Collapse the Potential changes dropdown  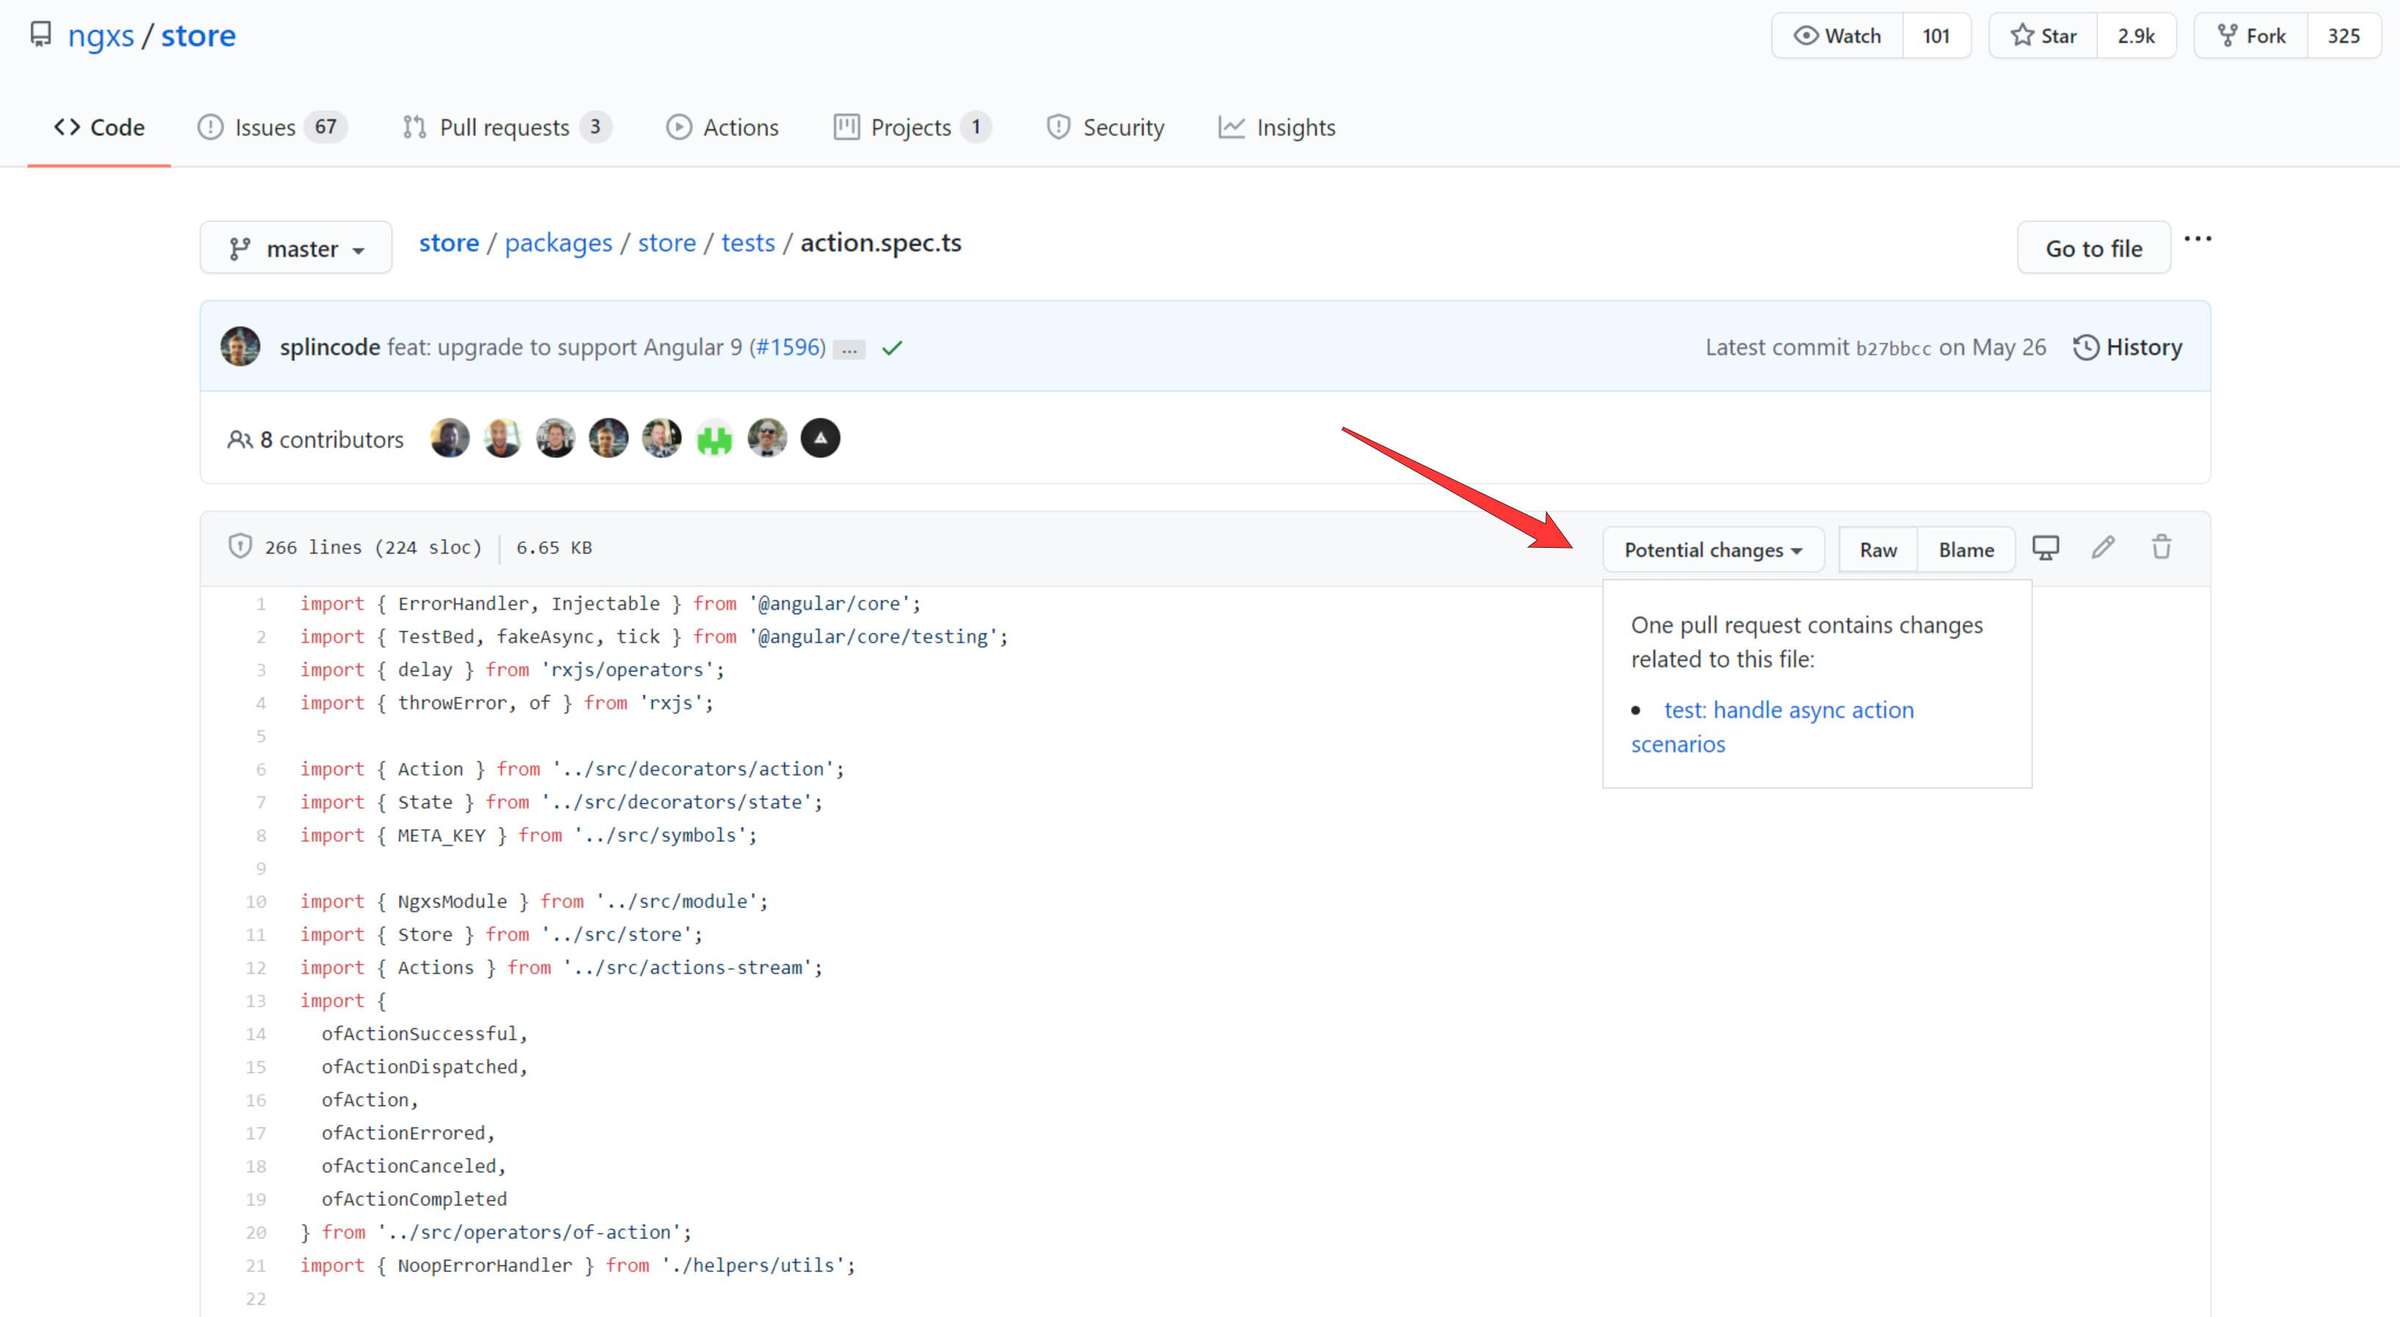[1713, 549]
